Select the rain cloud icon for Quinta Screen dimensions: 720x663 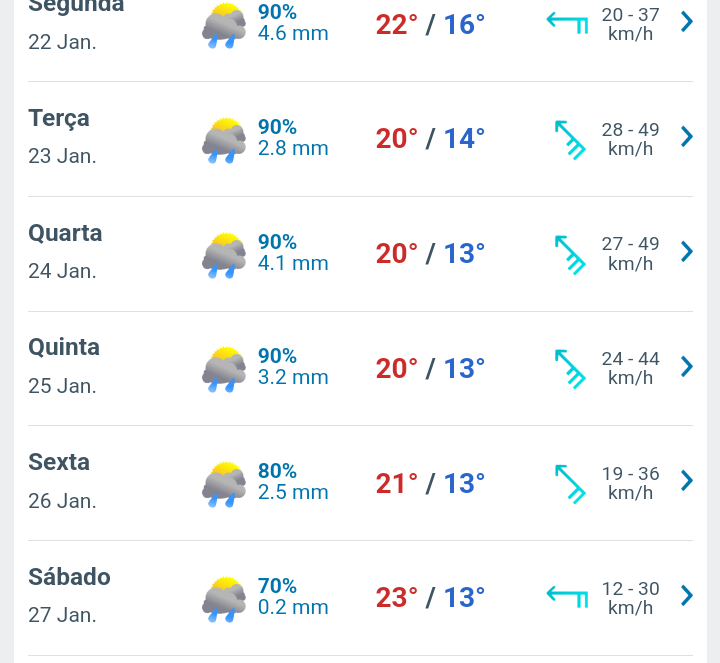click(x=224, y=369)
